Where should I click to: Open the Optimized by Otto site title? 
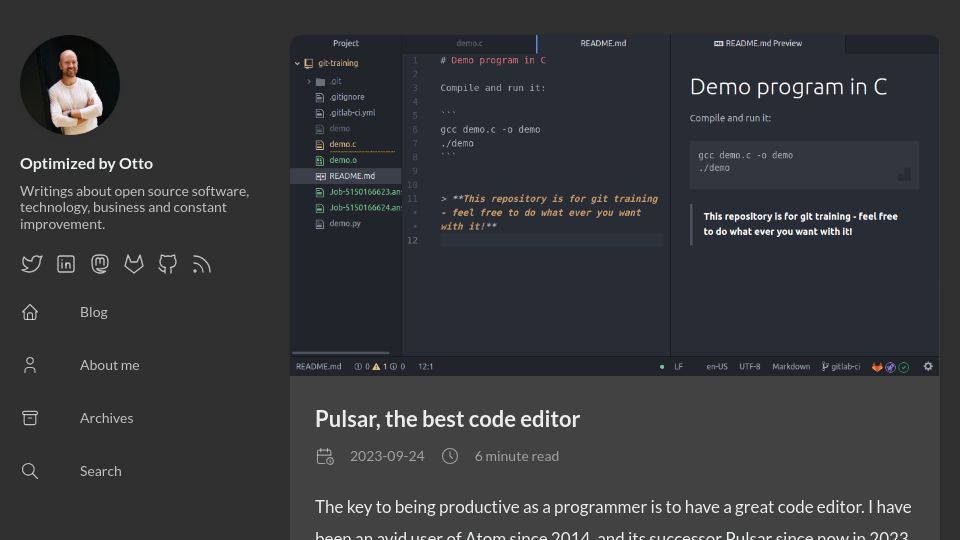coord(86,163)
